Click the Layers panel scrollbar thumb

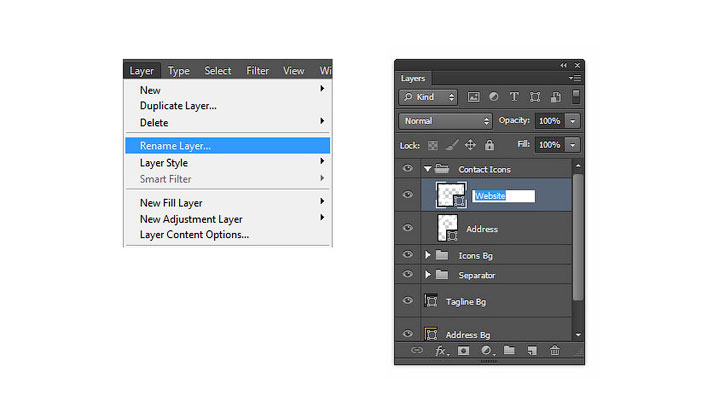tap(578, 237)
